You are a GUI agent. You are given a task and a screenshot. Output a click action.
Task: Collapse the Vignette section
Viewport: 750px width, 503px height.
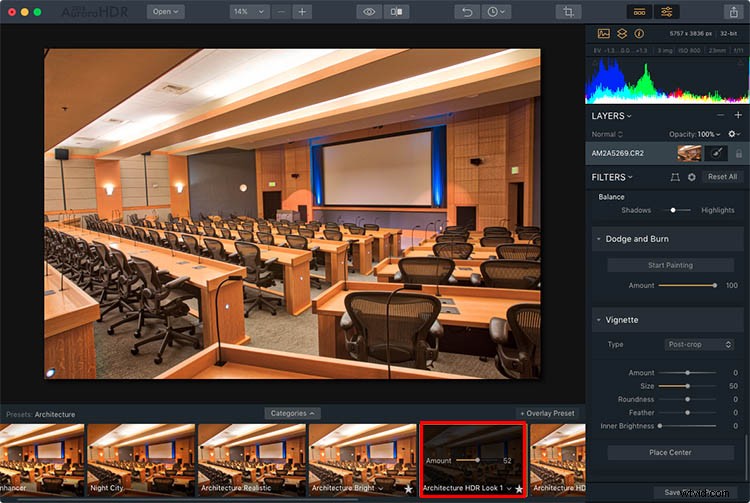coord(598,319)
